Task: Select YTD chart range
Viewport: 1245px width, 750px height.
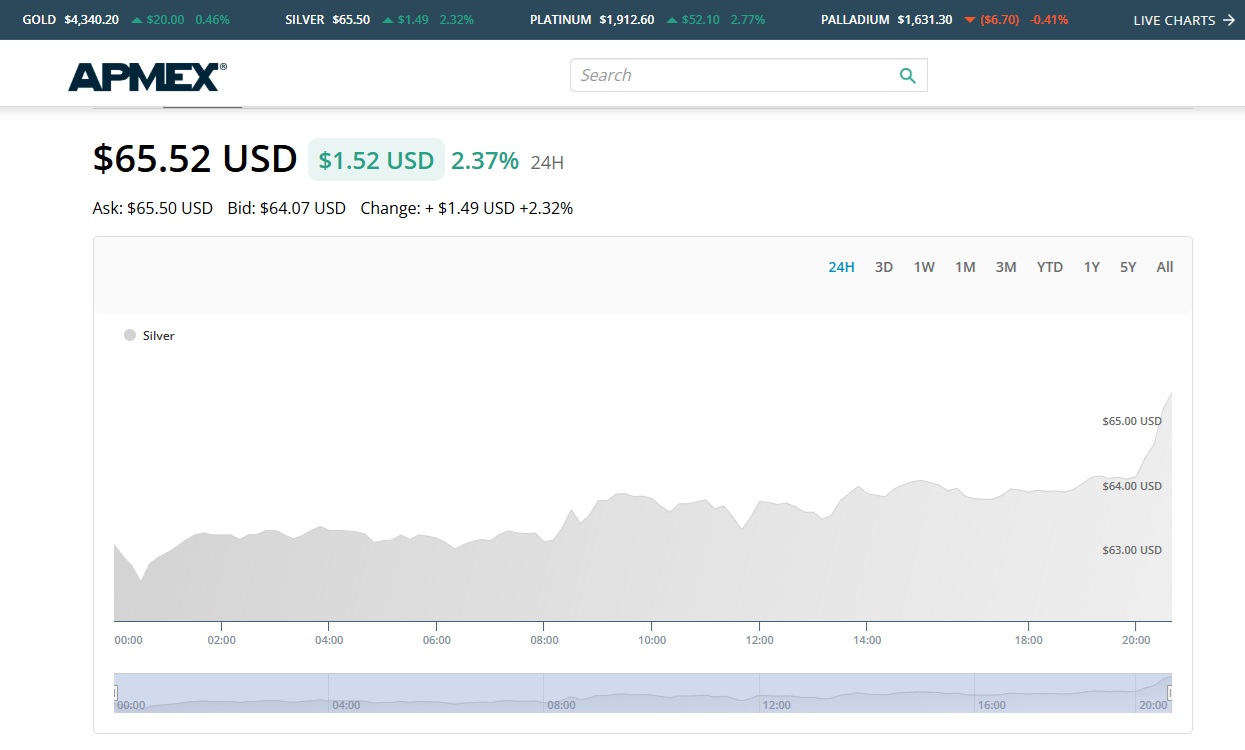Action: [1050, 267]
